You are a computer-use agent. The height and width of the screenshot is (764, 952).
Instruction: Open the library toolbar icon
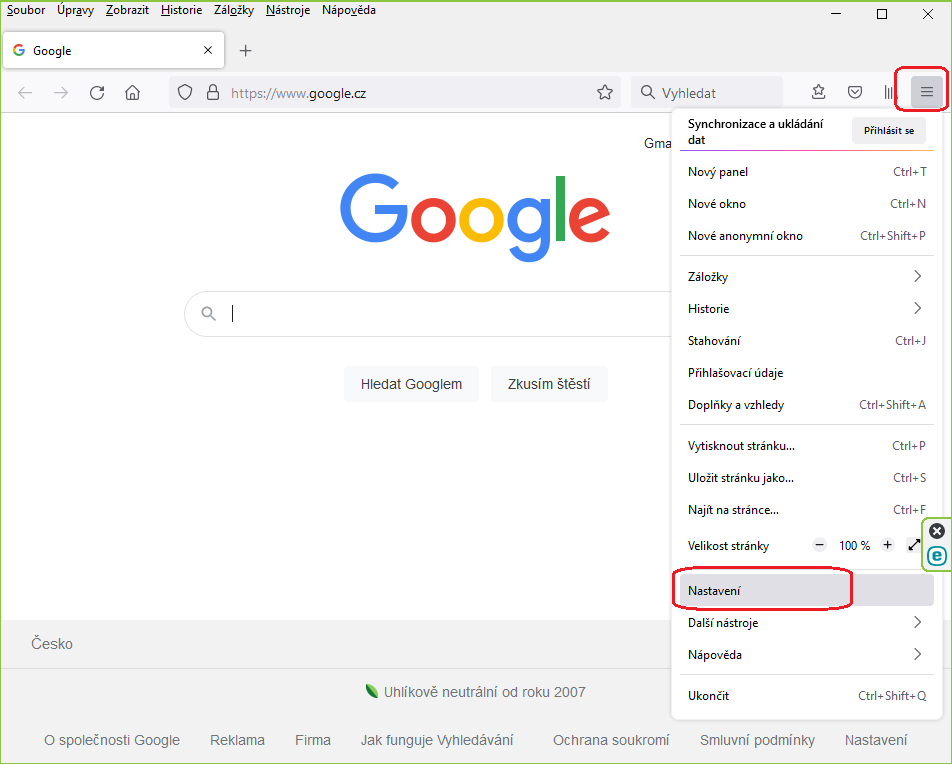click(890, 92)
